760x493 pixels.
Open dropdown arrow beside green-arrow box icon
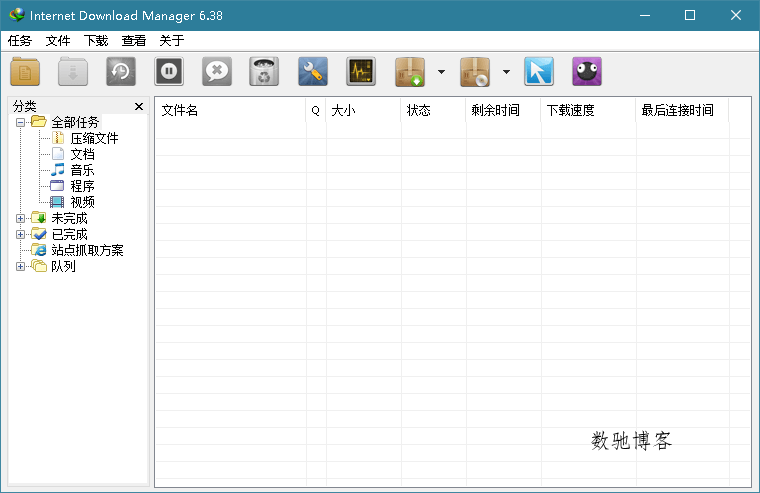click(x=441, y=72)
